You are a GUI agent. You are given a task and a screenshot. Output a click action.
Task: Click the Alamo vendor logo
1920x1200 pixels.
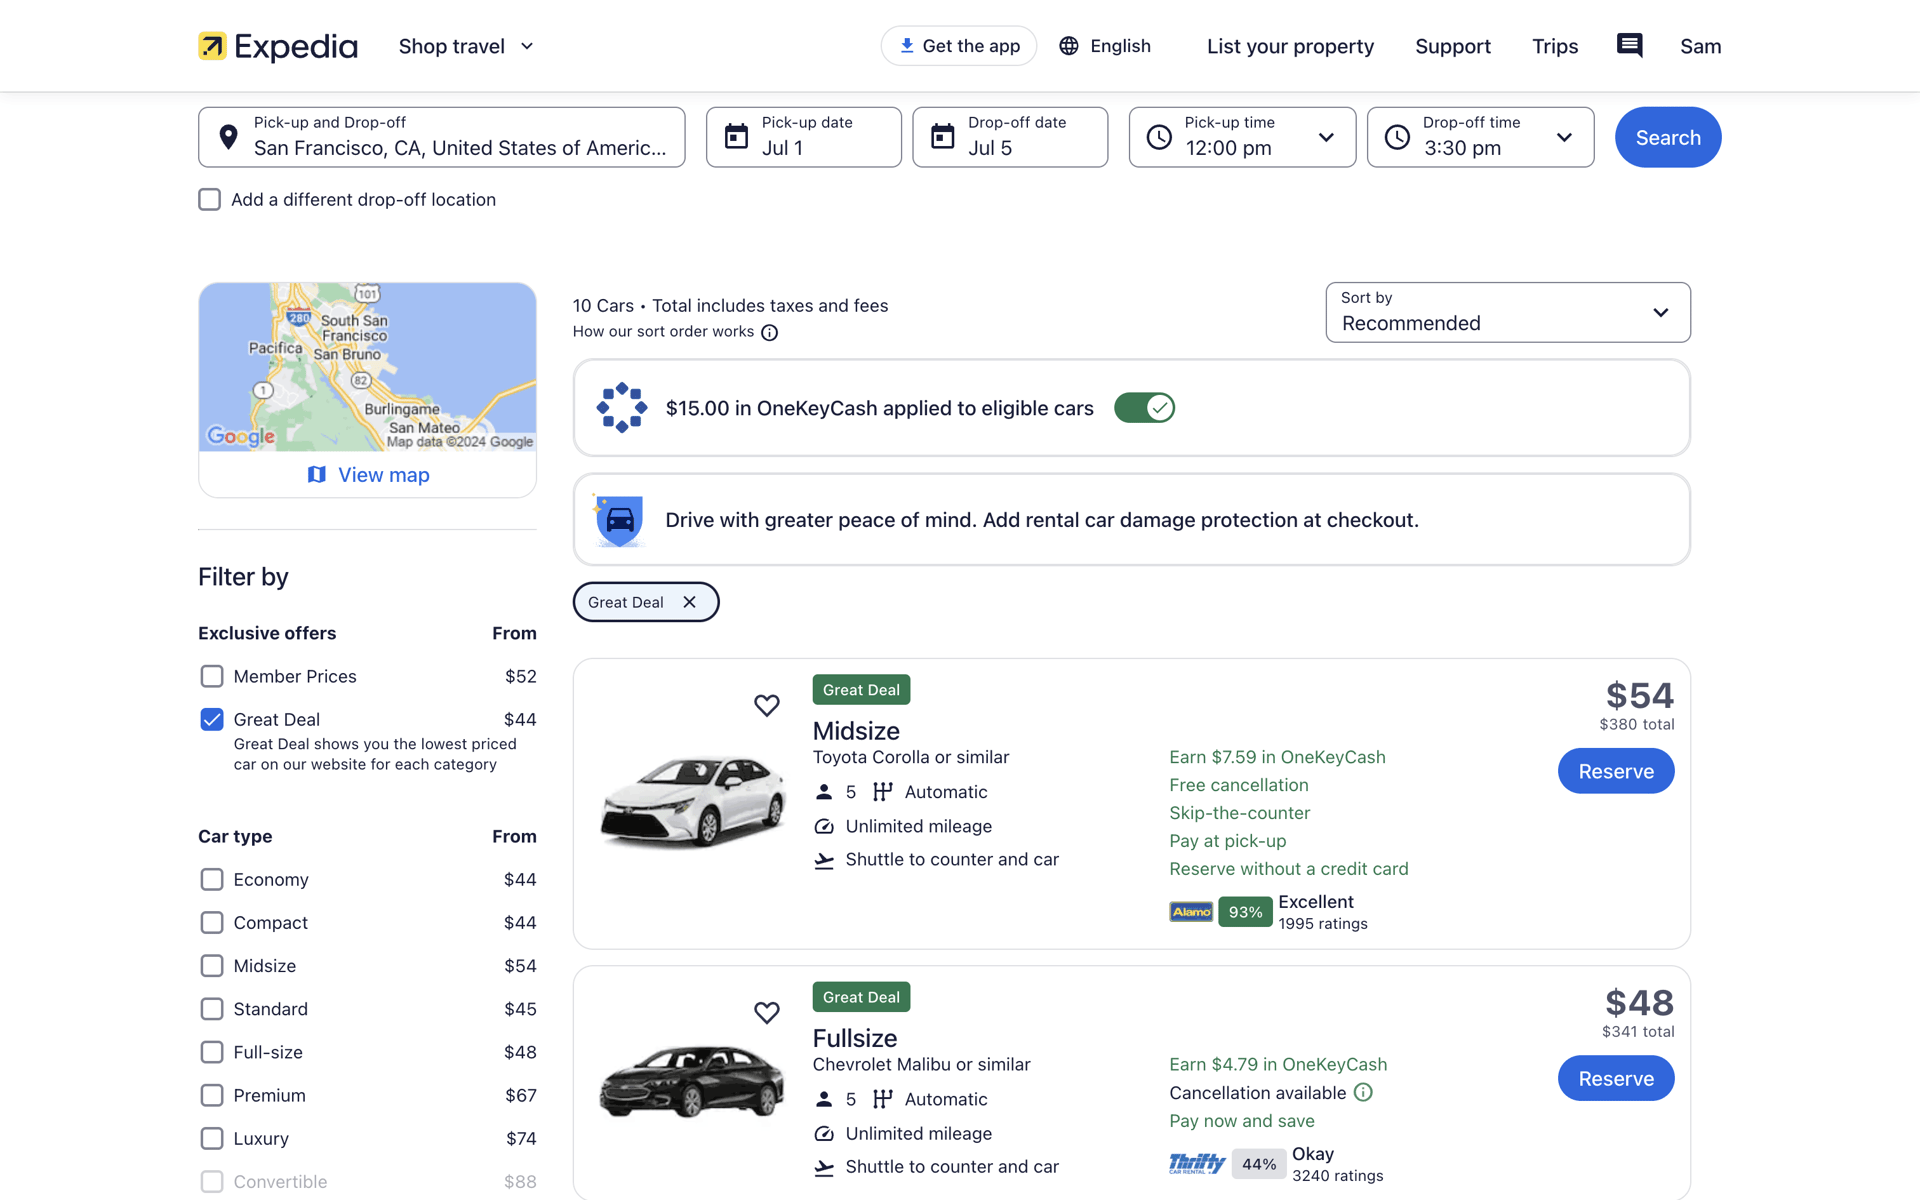pos(1191,912)
